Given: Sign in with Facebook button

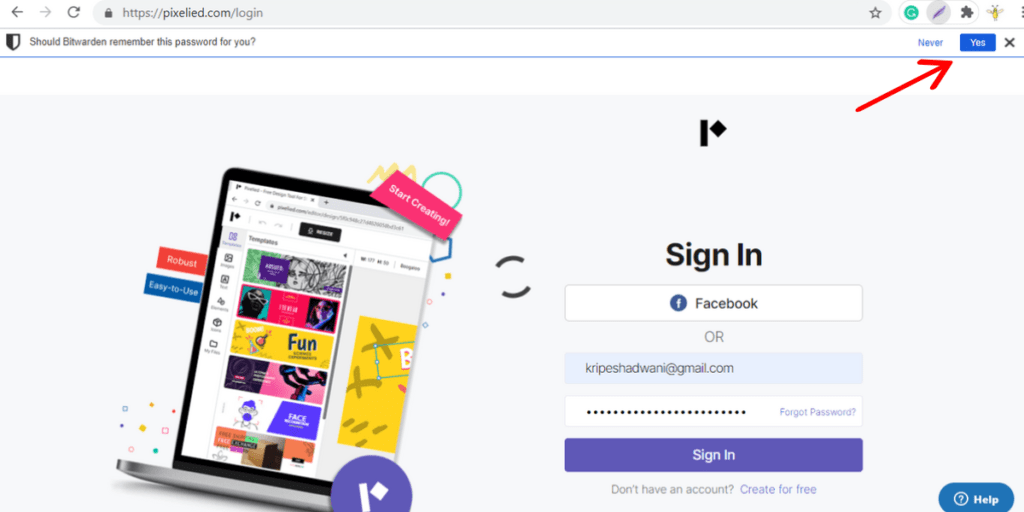Looking at the screenshot, I should (x=713, y=303).
